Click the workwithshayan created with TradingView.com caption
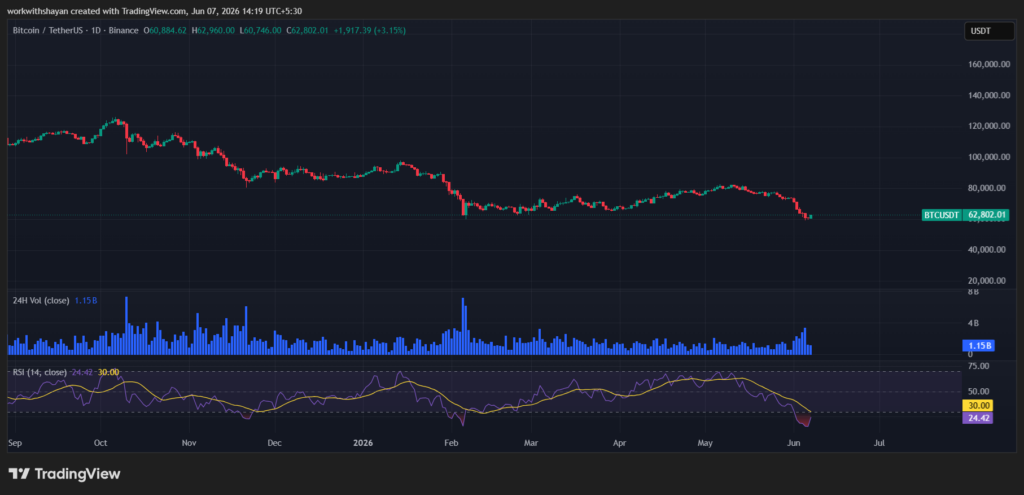This screenshot has height=495, width=1024. tap(155, 11)
